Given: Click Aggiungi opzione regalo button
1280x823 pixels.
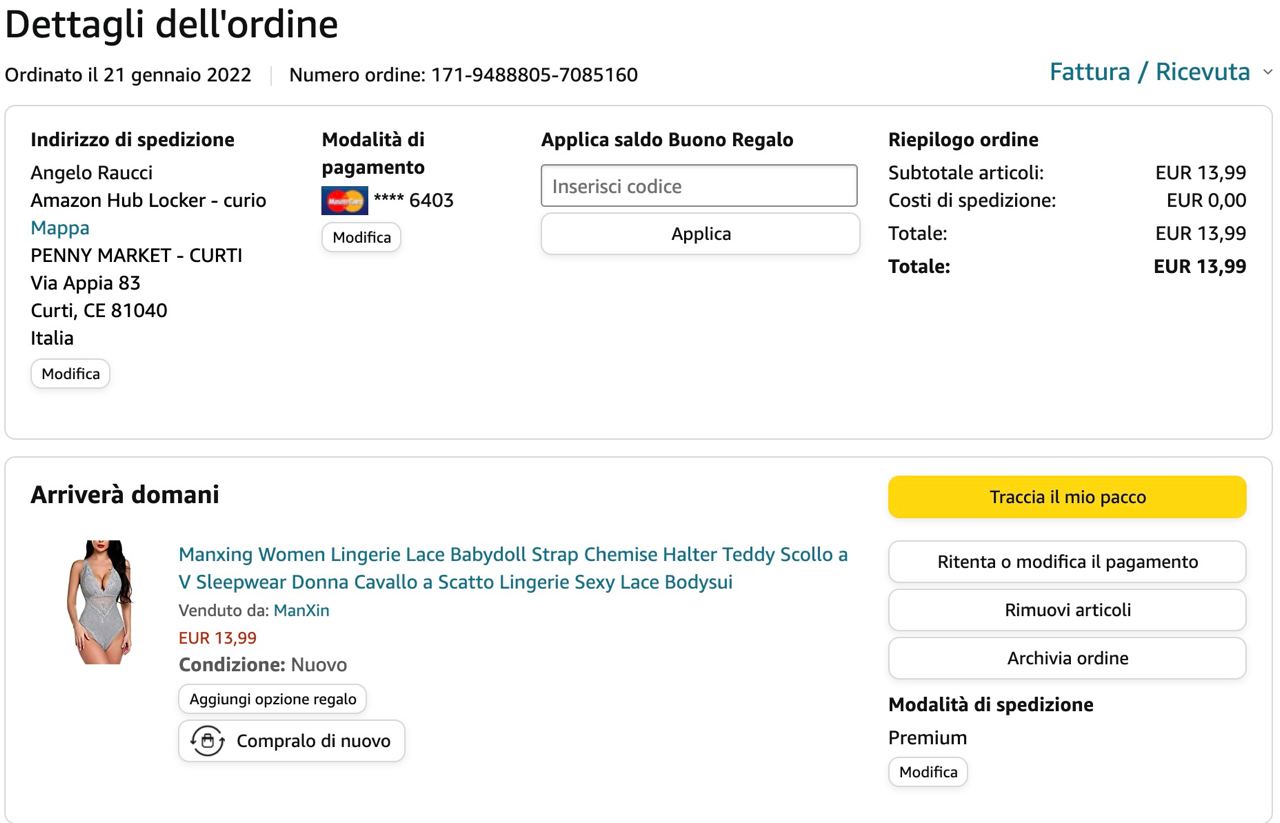Looking at the screenshot, I should [272, 699].
